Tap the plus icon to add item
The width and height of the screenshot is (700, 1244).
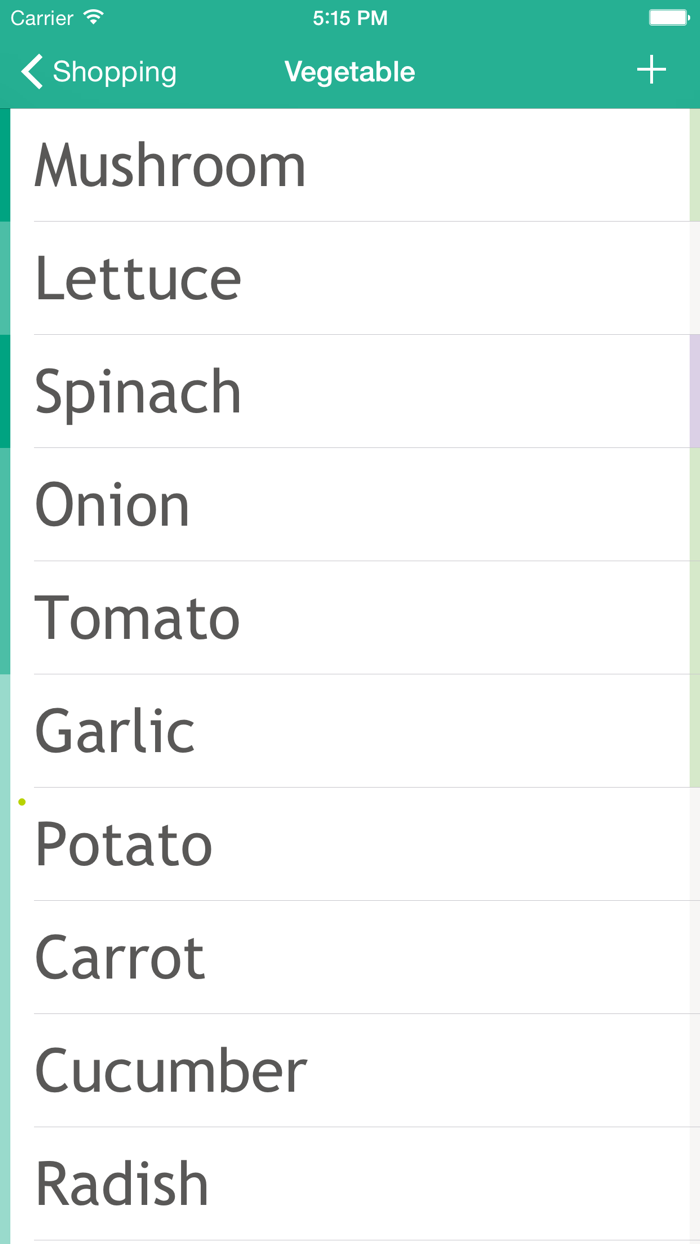tap(651, 70)
